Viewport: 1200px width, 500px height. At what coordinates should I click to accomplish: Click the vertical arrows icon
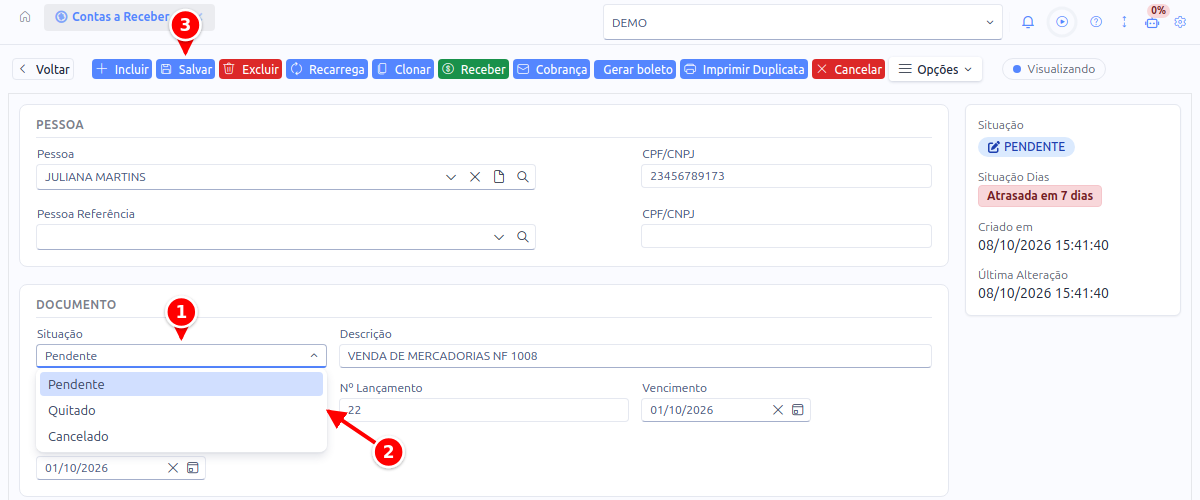1124,22
